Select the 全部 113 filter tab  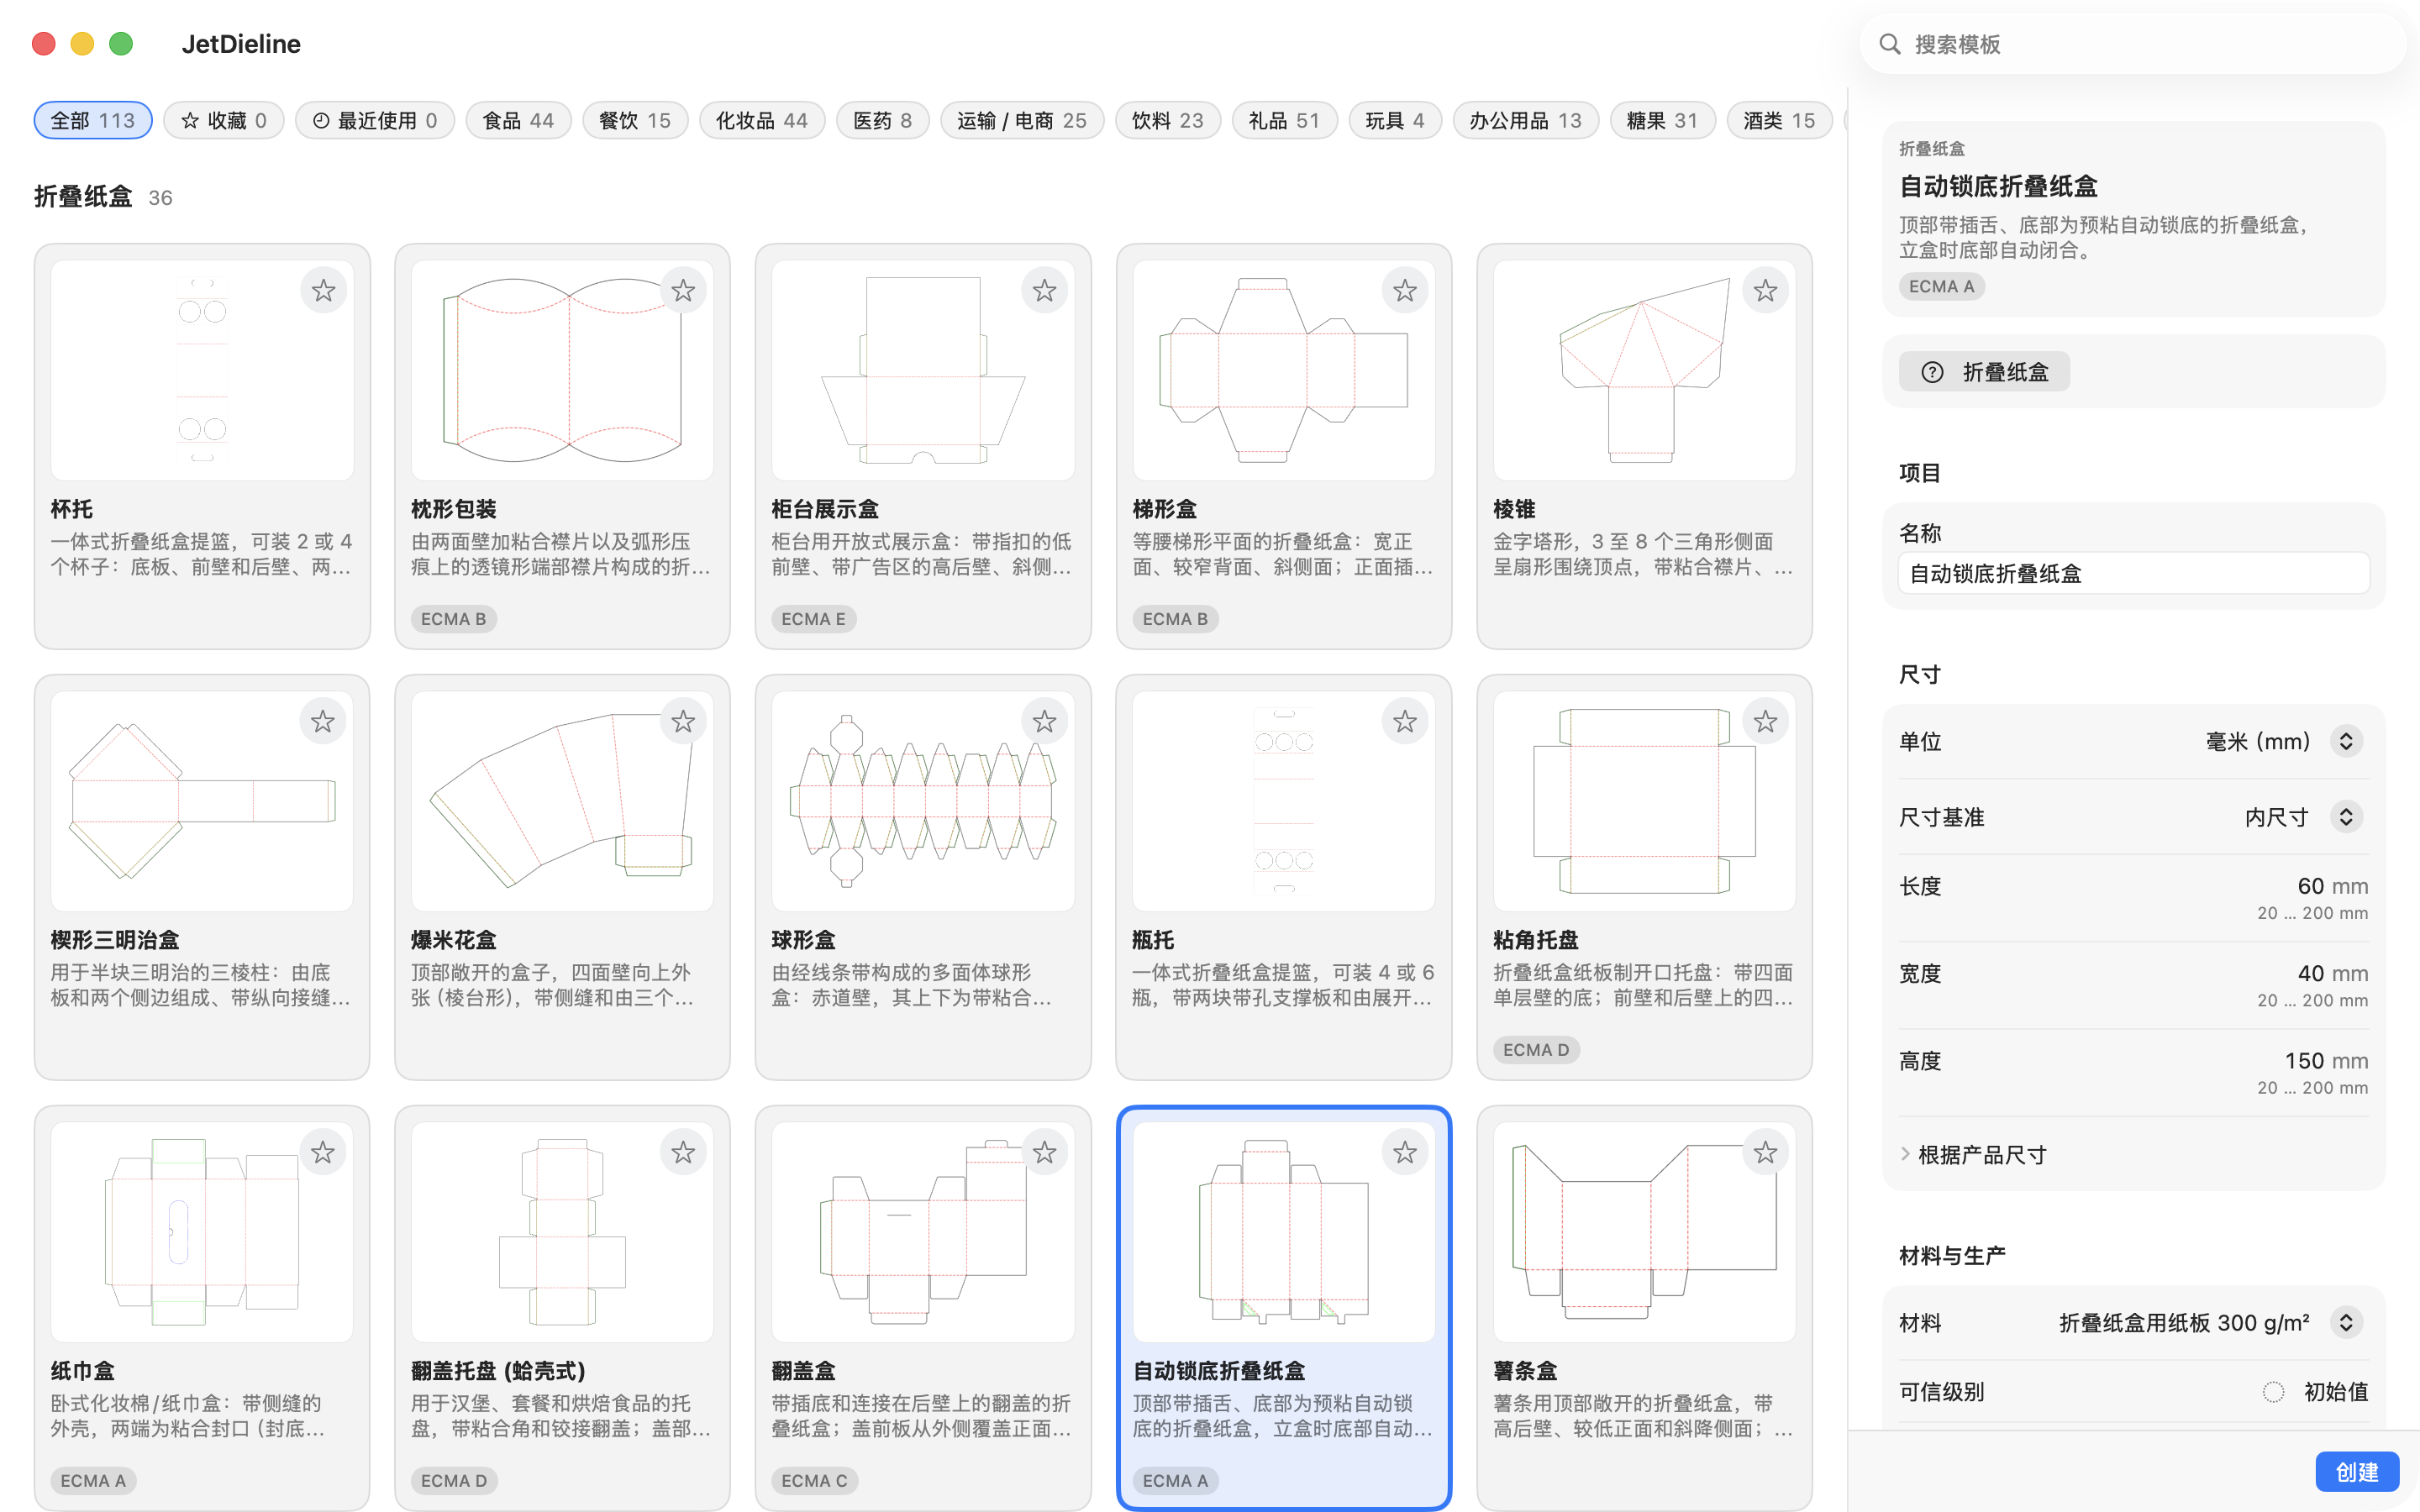pos(93,120)
